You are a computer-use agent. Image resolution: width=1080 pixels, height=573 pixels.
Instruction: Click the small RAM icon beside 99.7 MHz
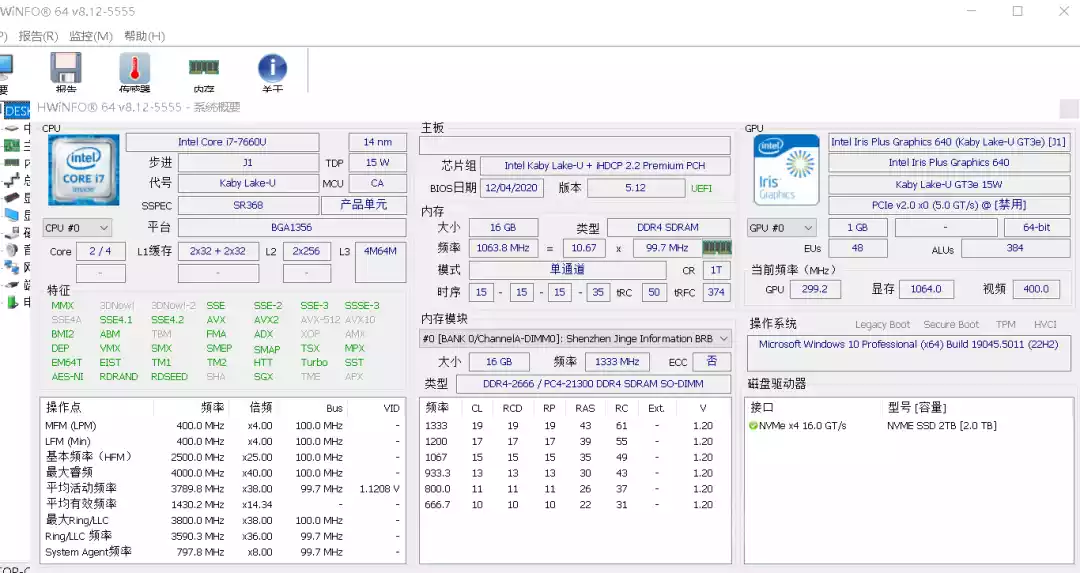(x=716, y=247)
